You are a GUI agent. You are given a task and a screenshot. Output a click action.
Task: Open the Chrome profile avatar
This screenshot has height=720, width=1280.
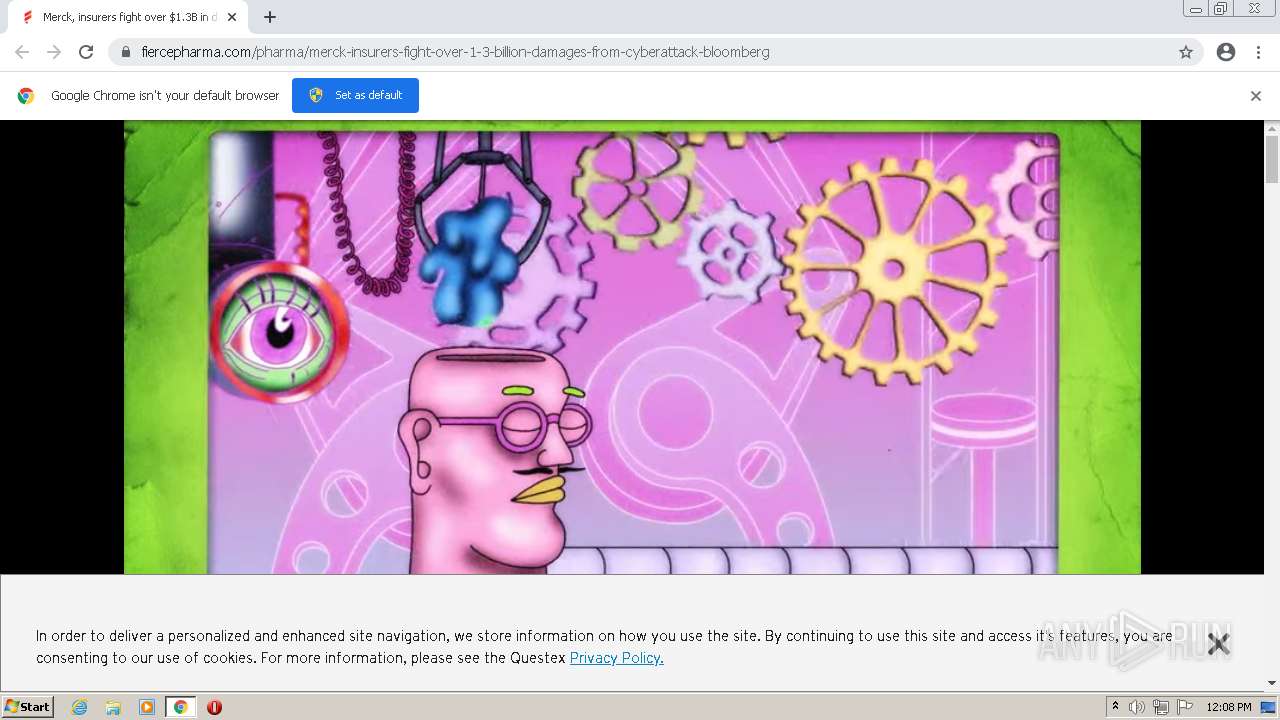[x=1226, y=52]
